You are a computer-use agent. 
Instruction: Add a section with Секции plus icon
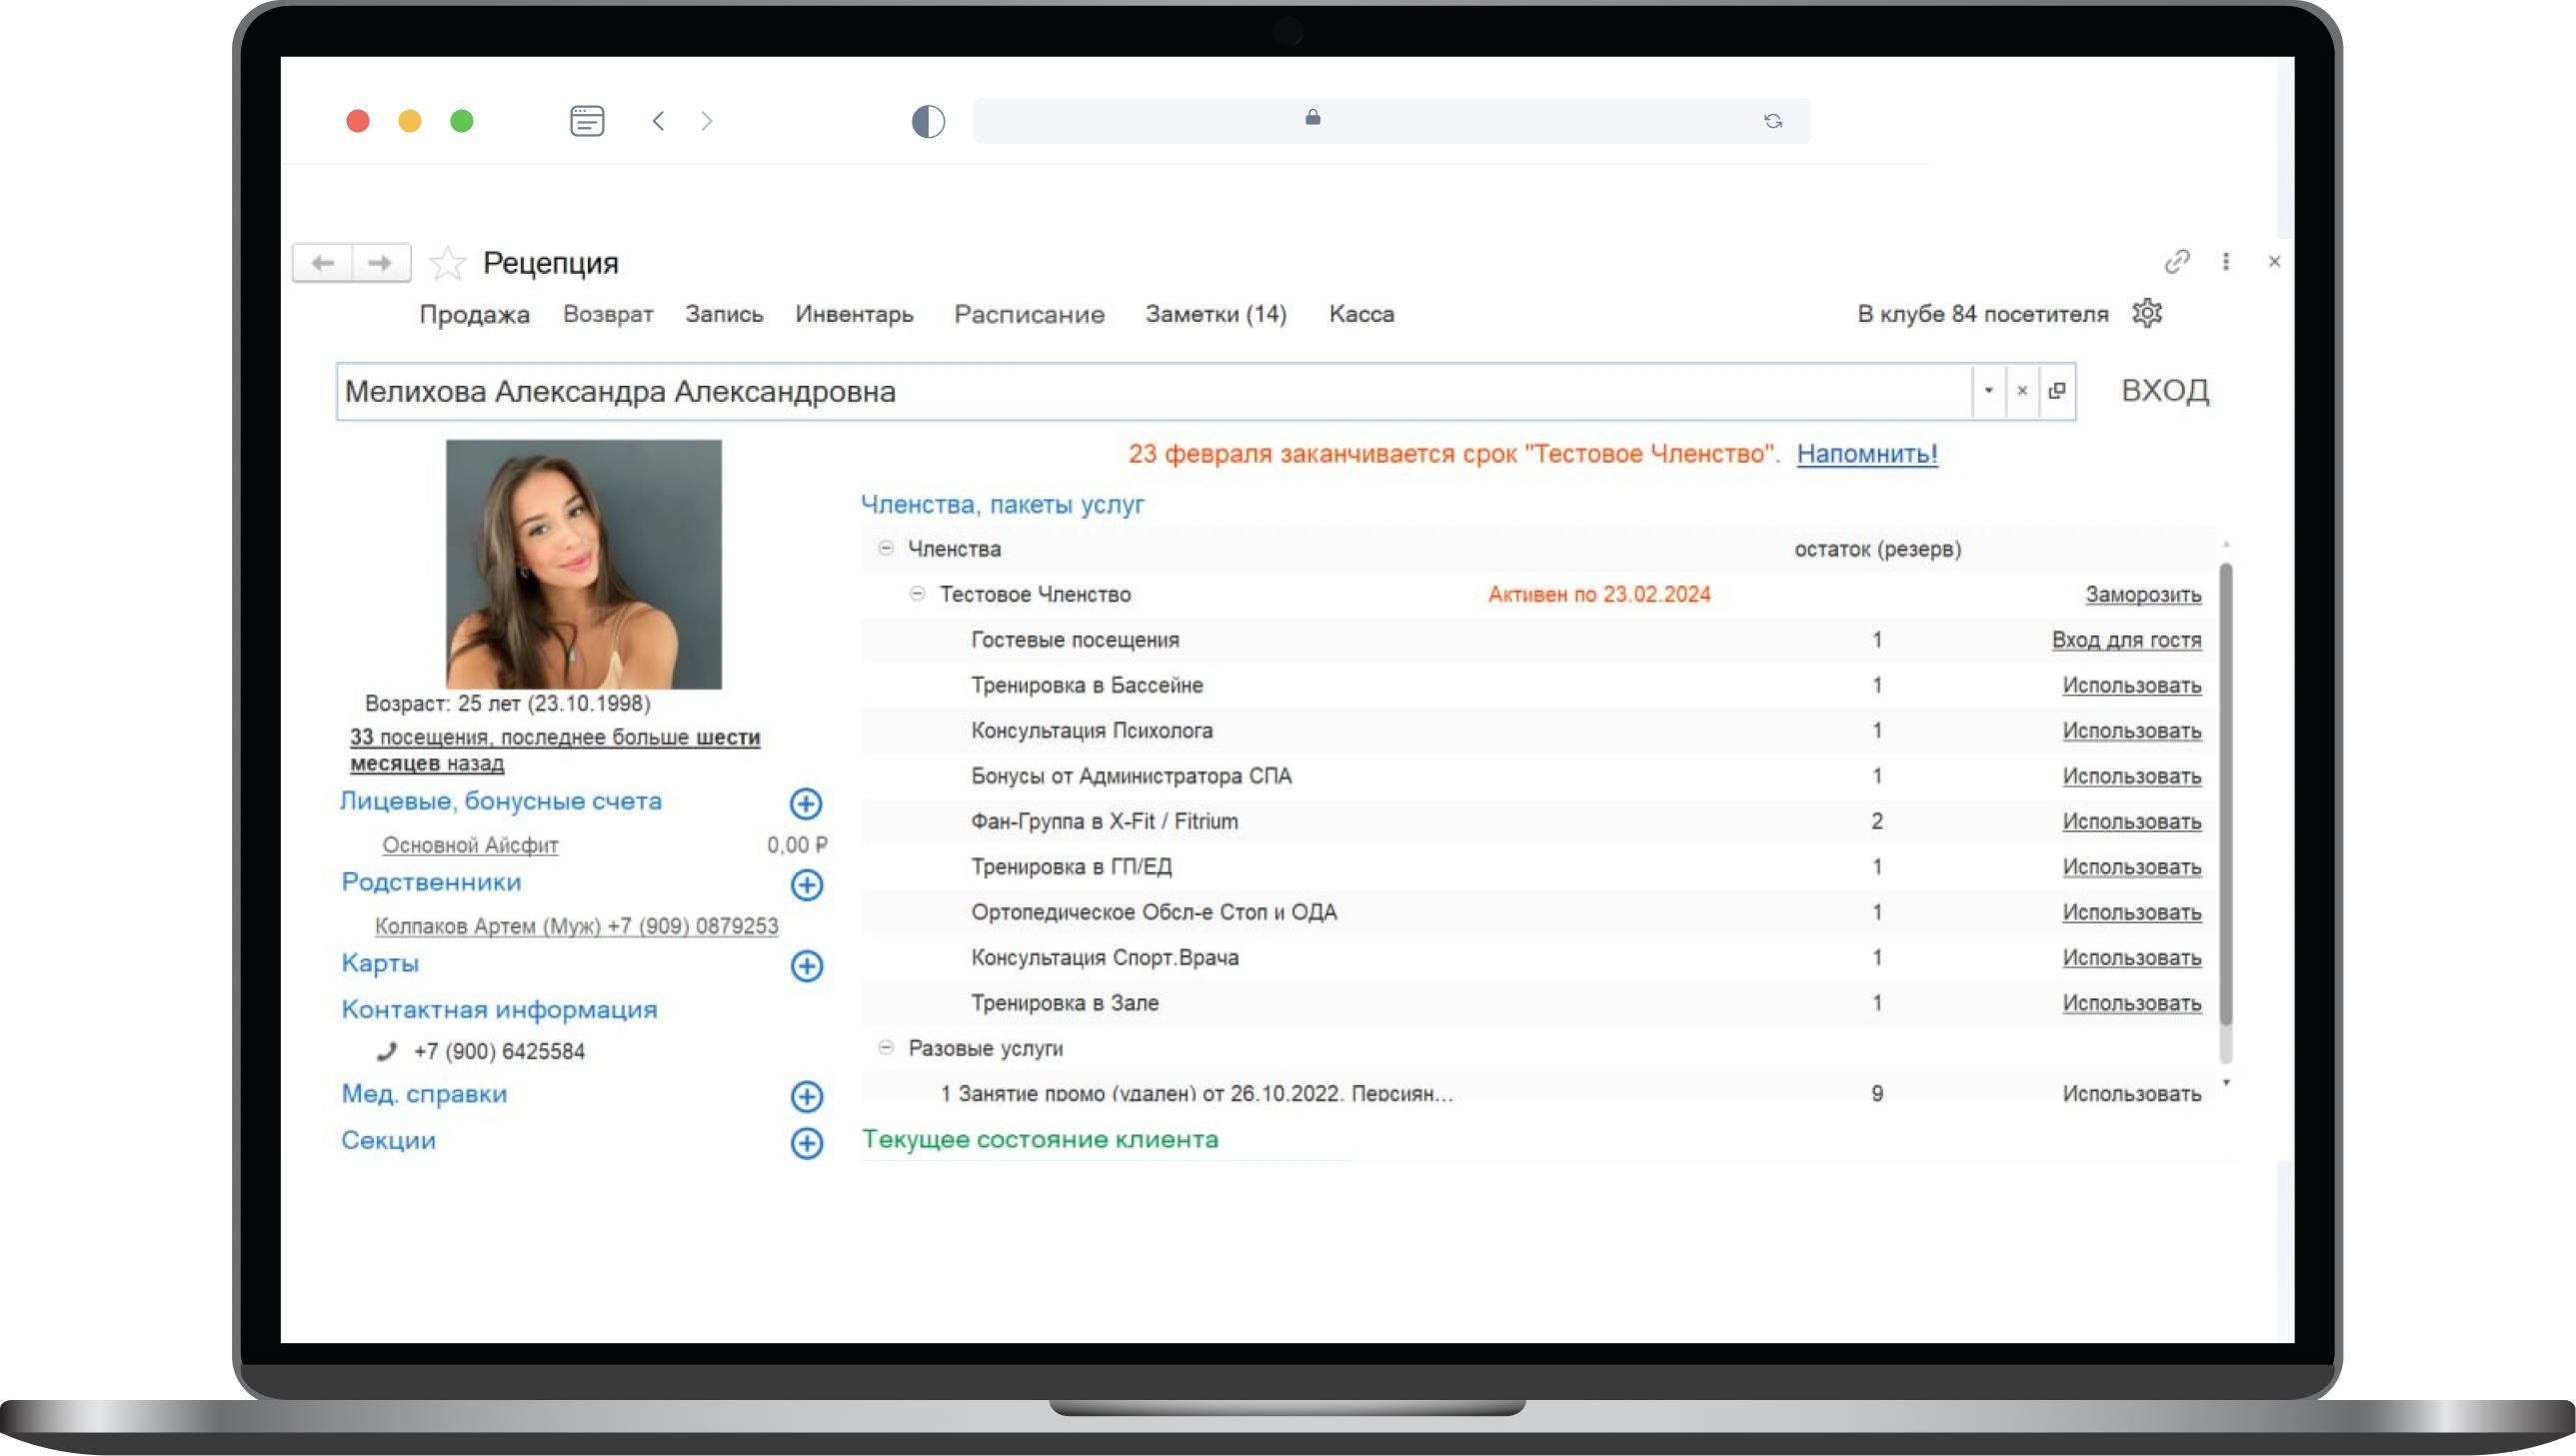click(806, 1142)
